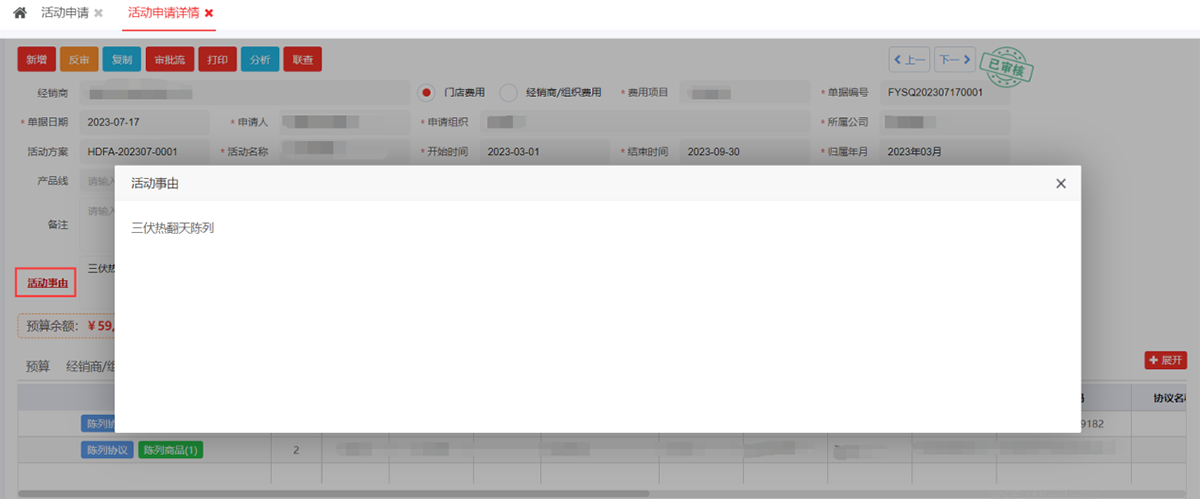1200x499 pixels.
Task: Click the 打印 print button
Action: pos(217,60)
